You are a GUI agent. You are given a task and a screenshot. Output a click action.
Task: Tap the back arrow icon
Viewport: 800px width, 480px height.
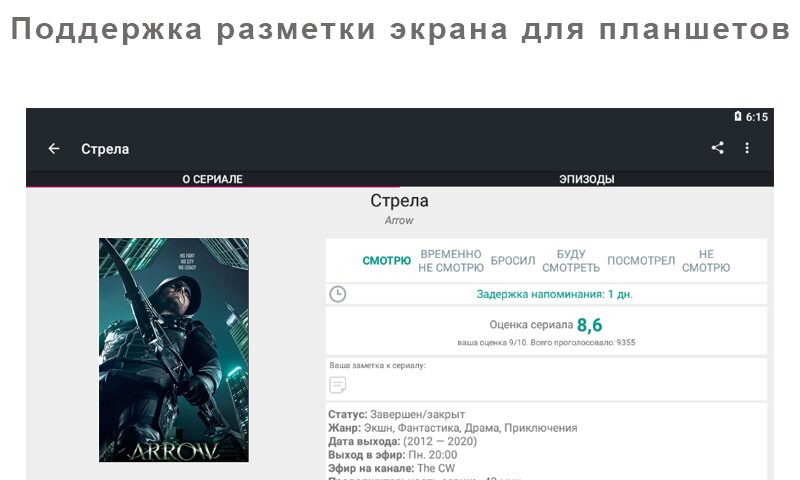click(x=54, y=148)
